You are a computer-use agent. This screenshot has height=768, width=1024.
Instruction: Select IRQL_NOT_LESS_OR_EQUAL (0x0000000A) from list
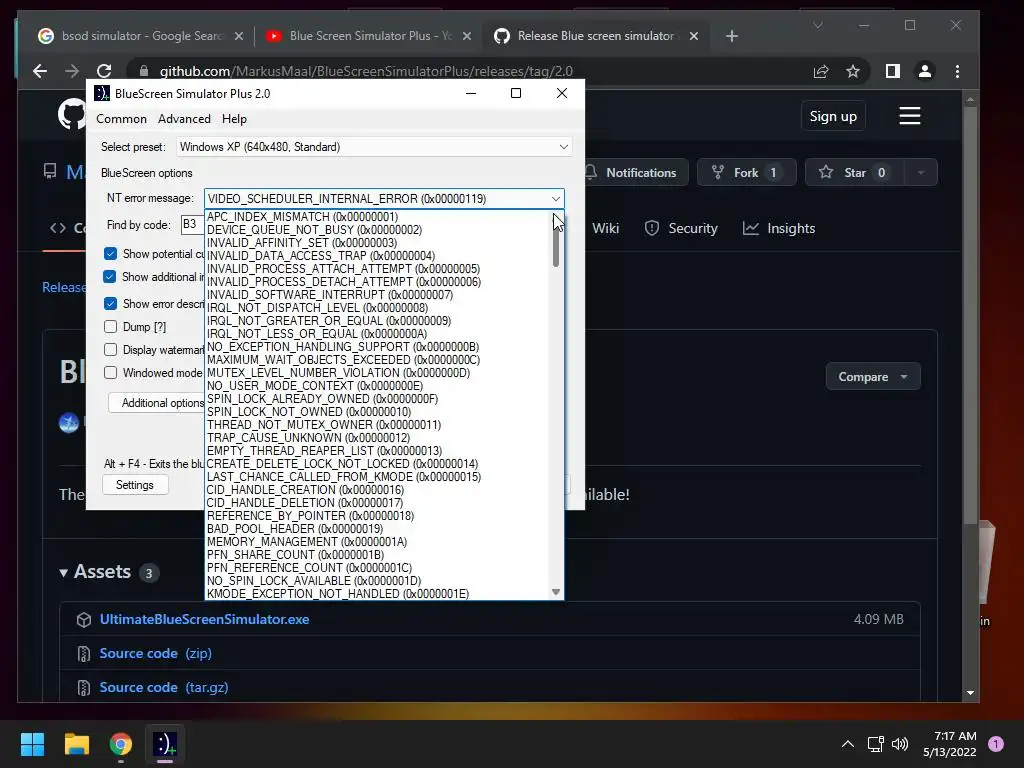coord(317,334)
